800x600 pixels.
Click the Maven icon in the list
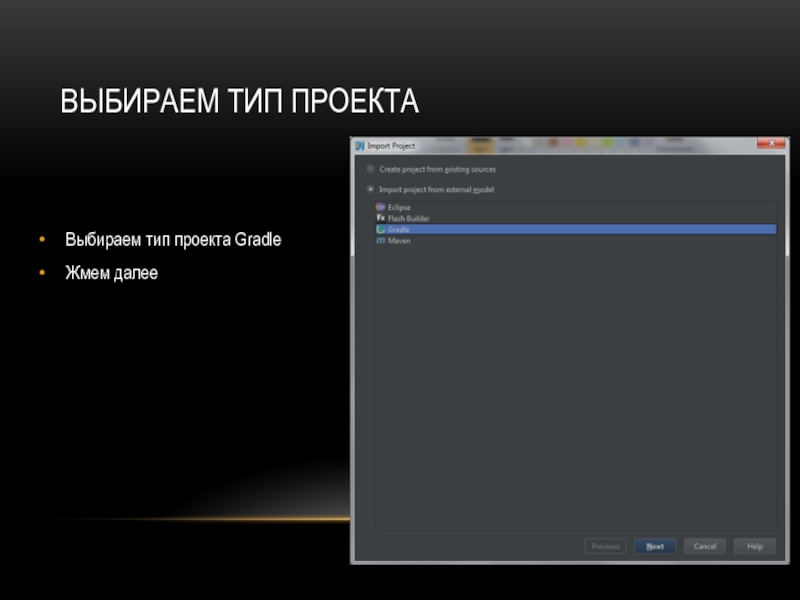pyautogui.click(x=381, y=241)
